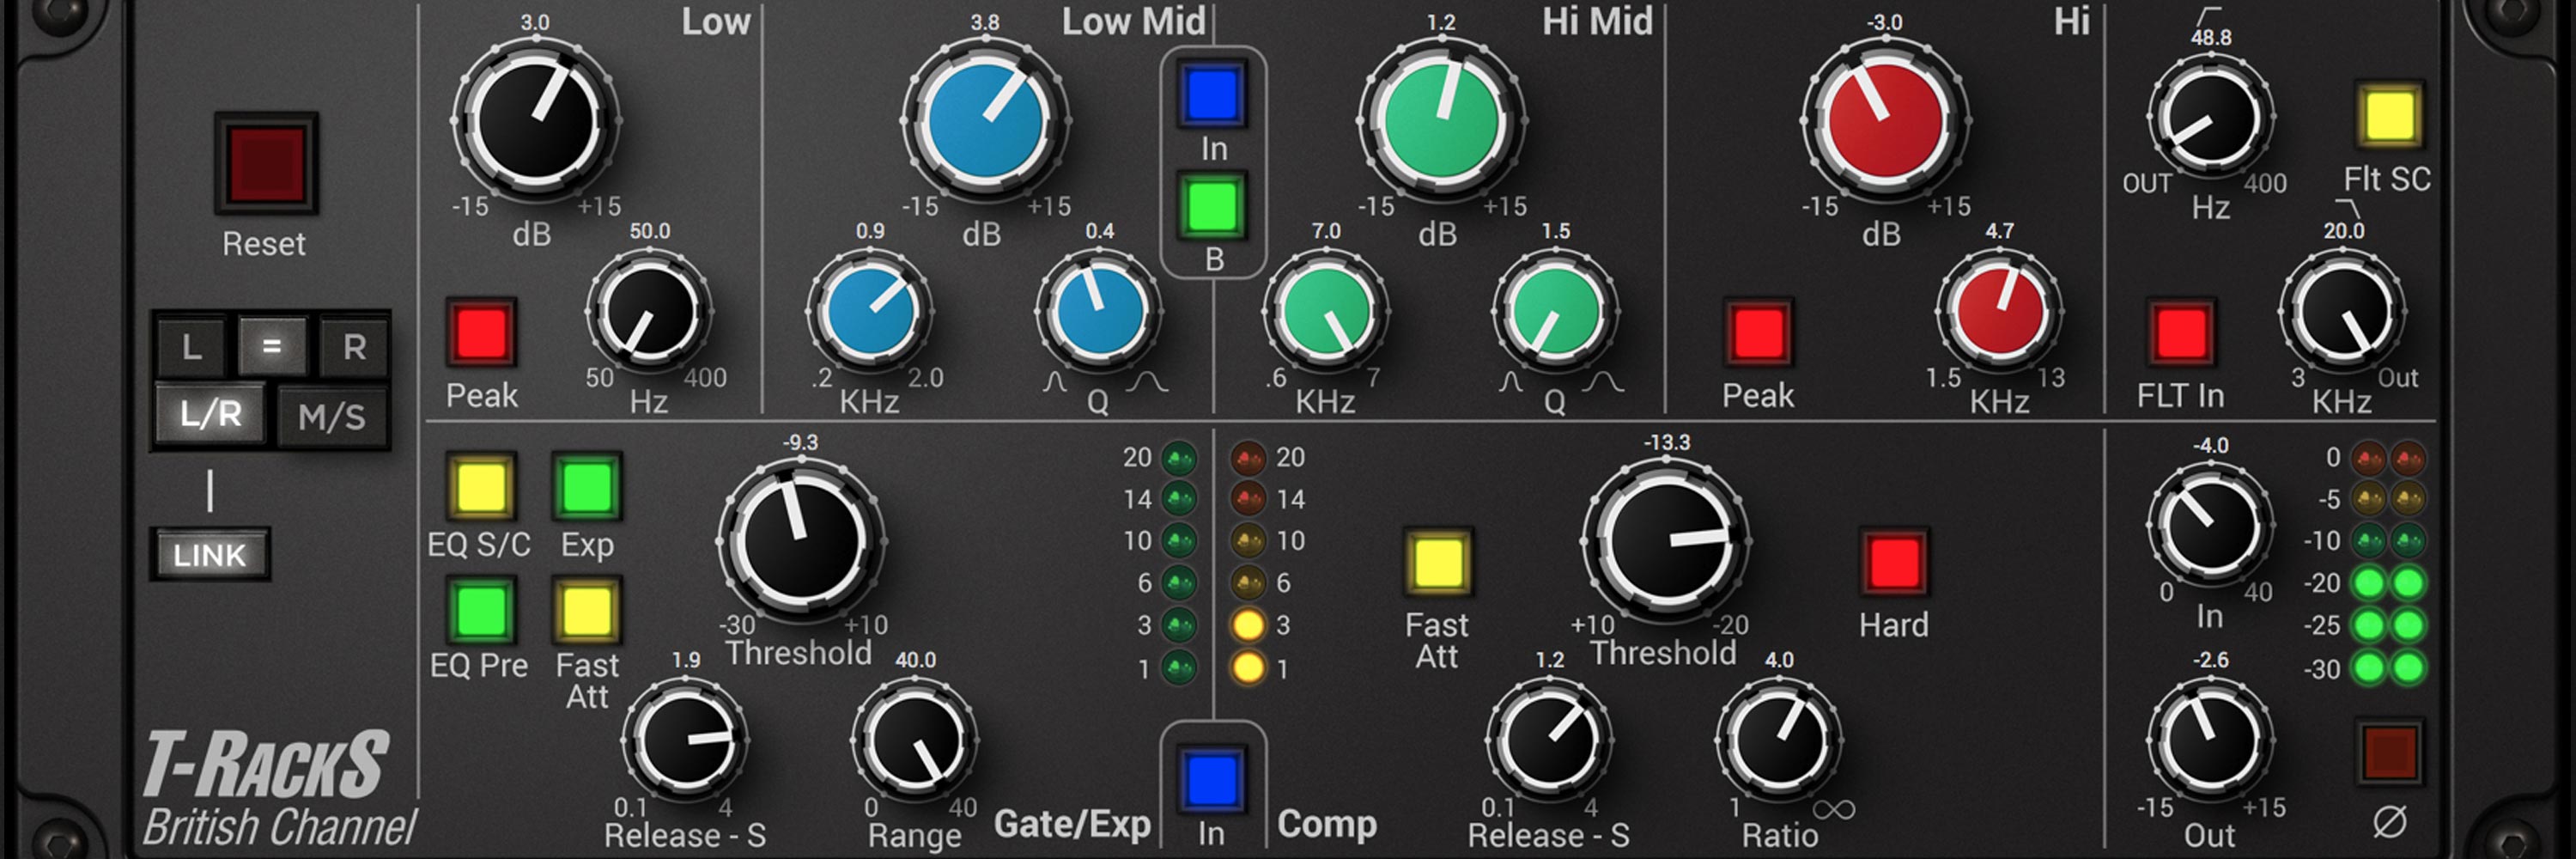Screen dimensions: 2576x859
Task: Switch to M/S processing mode
Action: [x=332, y=416]
